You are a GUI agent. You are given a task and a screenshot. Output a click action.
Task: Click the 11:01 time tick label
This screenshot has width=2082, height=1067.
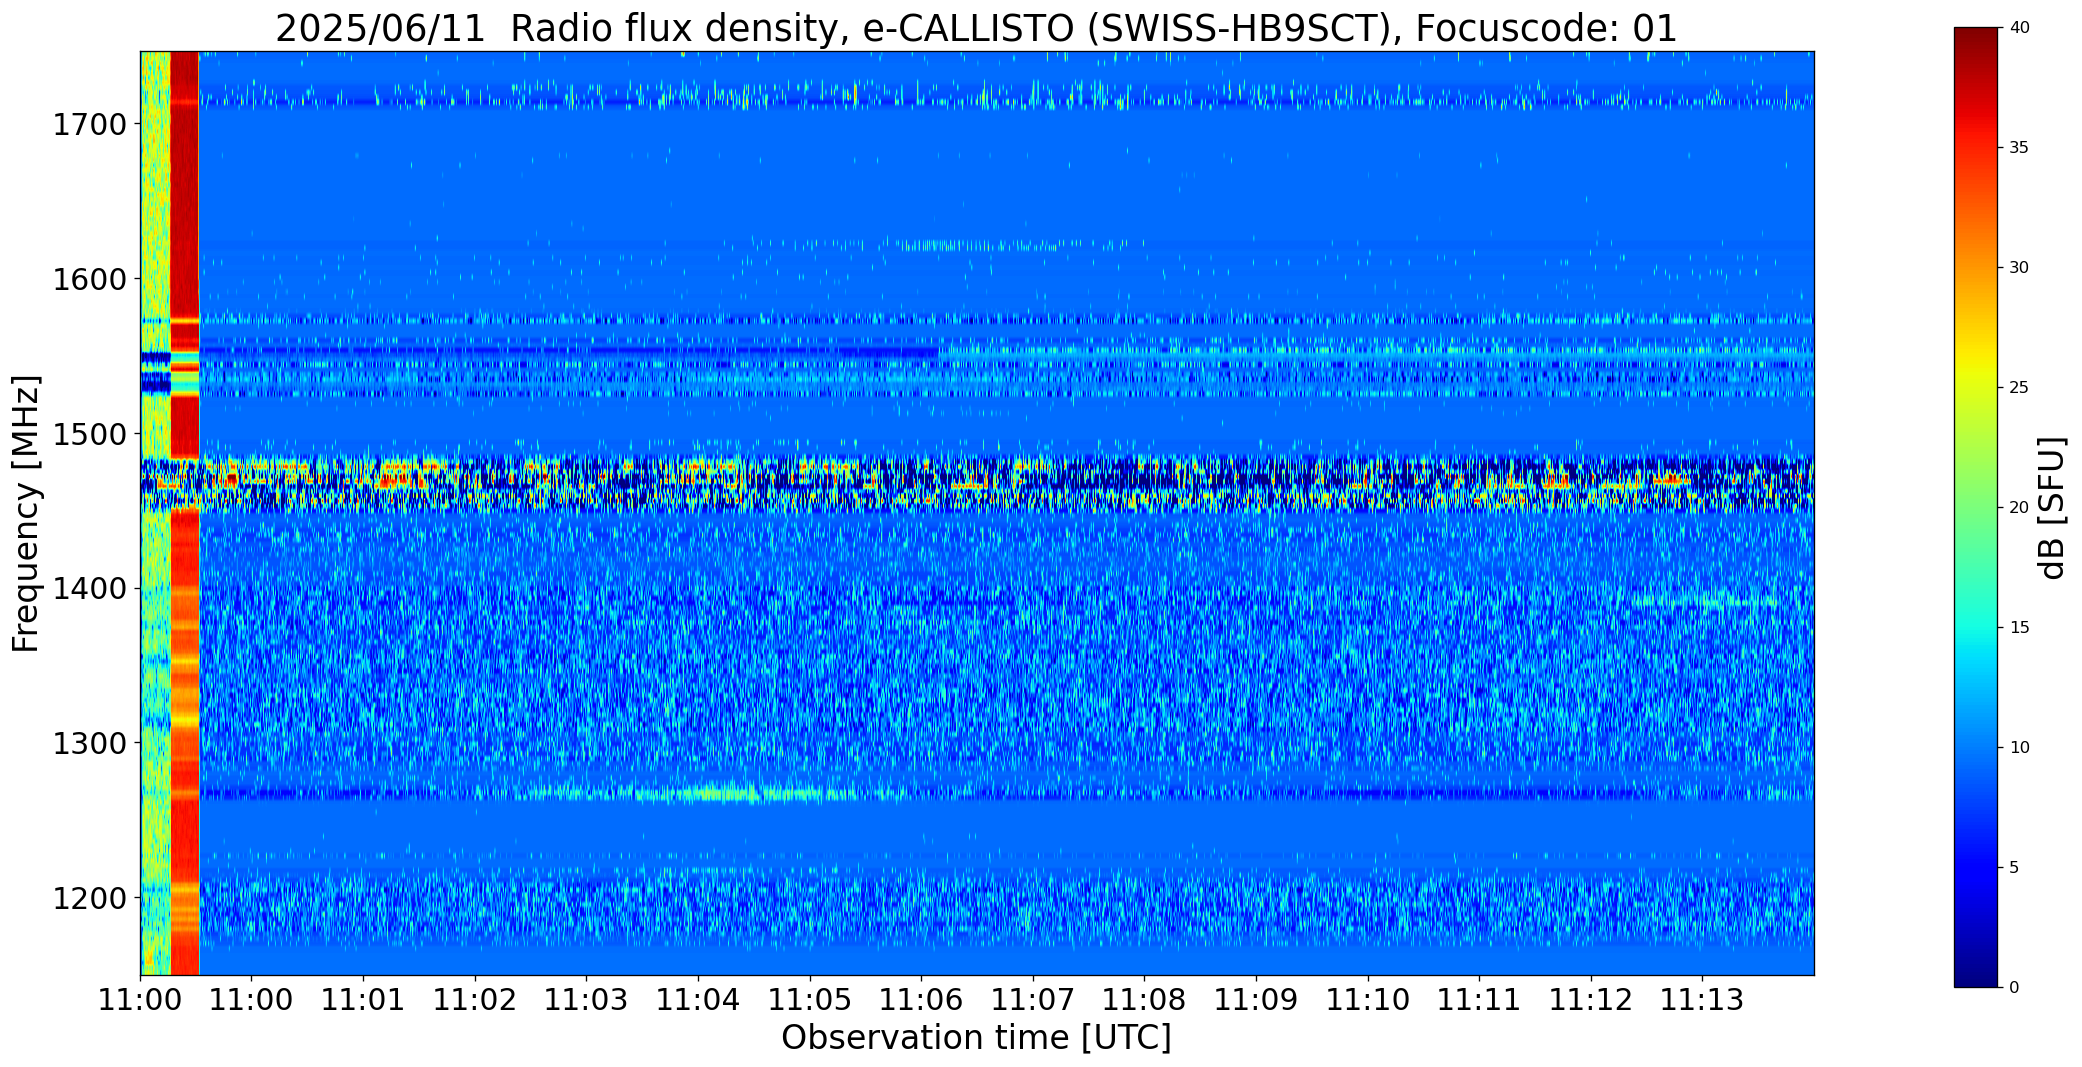click(x=363, y=1000)
